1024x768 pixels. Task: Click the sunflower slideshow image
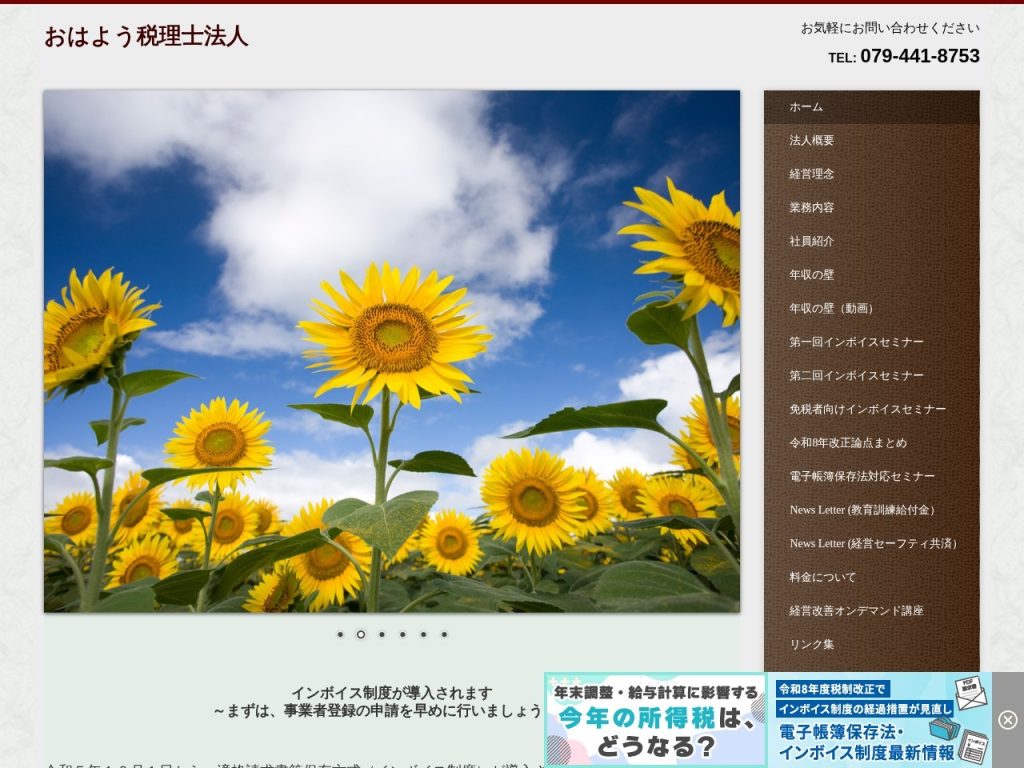(392, 351)
